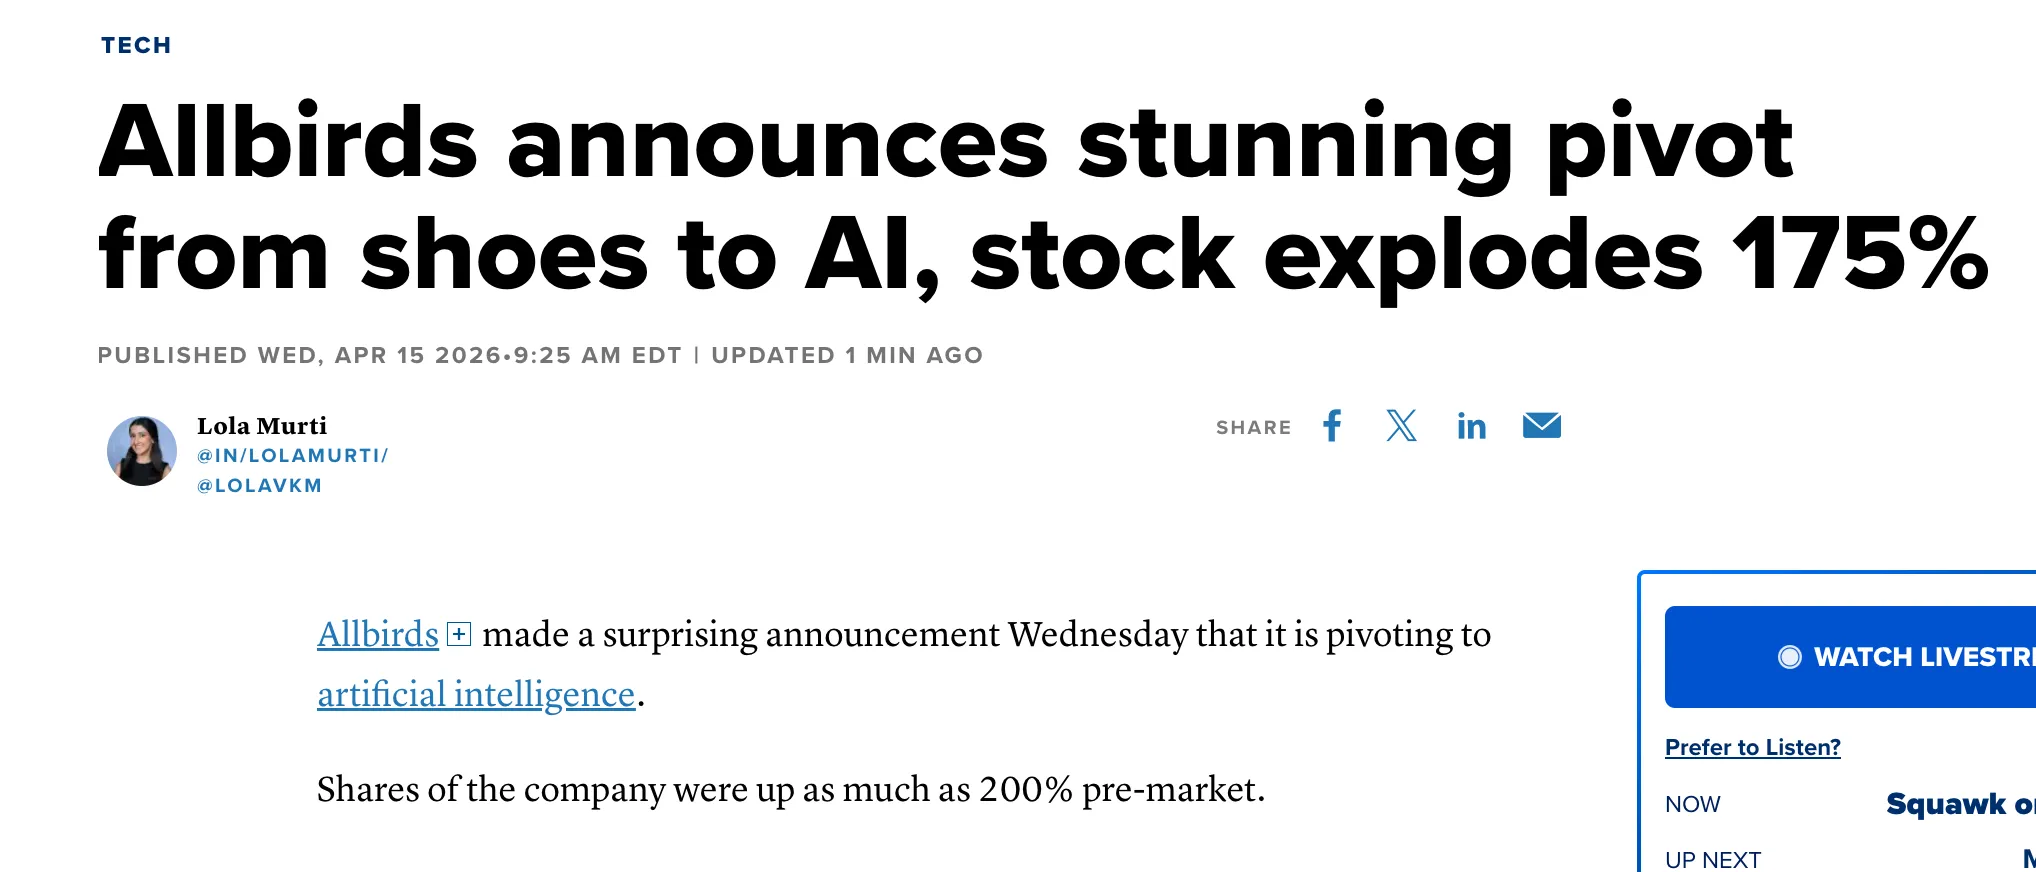Open the Allbirds company link

[x=378, y=634]
